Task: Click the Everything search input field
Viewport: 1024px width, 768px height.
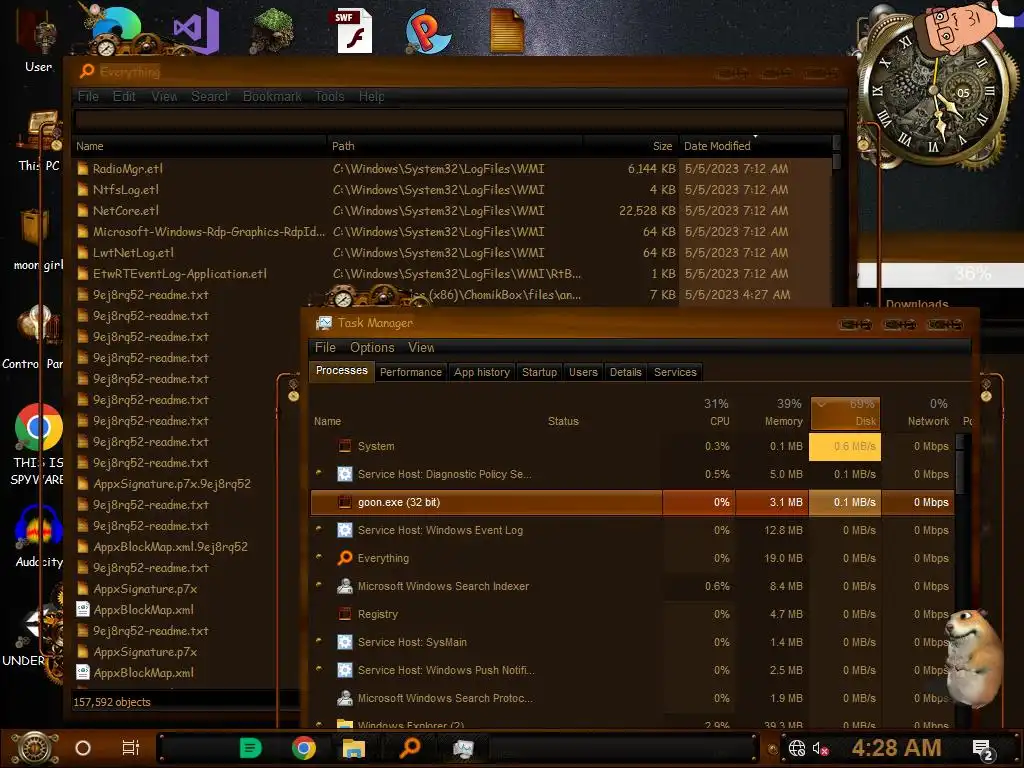Action: (460, 120)
